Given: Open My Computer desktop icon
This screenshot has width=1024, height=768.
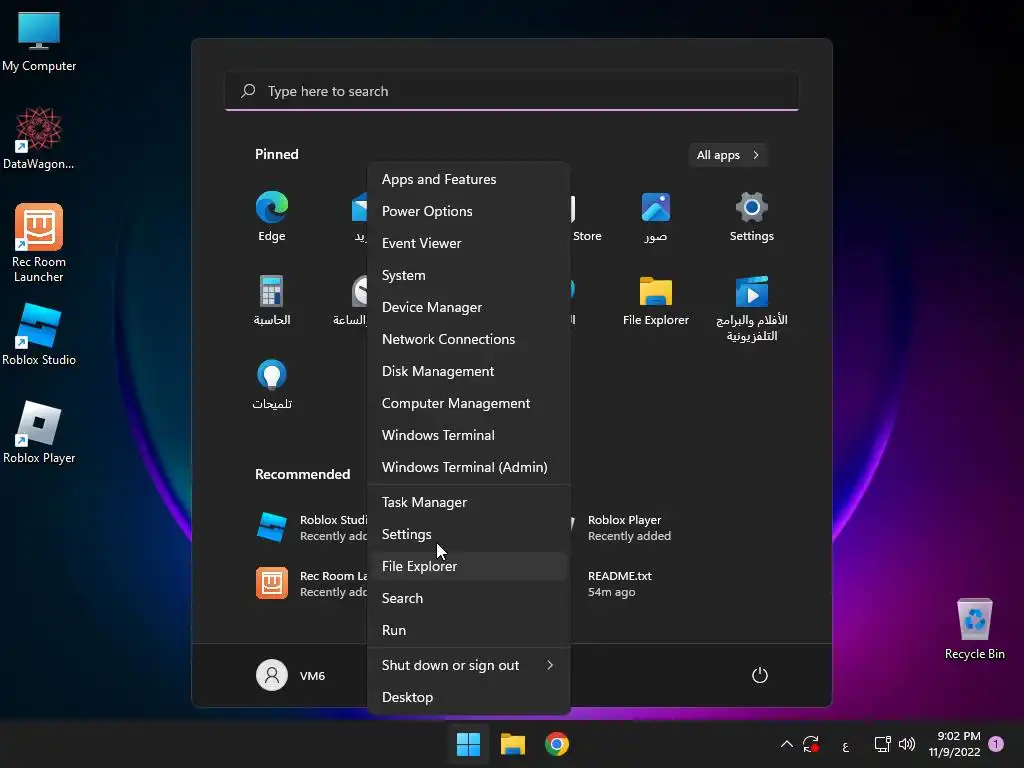Looking at the screenshot, I should pos(39,41).
